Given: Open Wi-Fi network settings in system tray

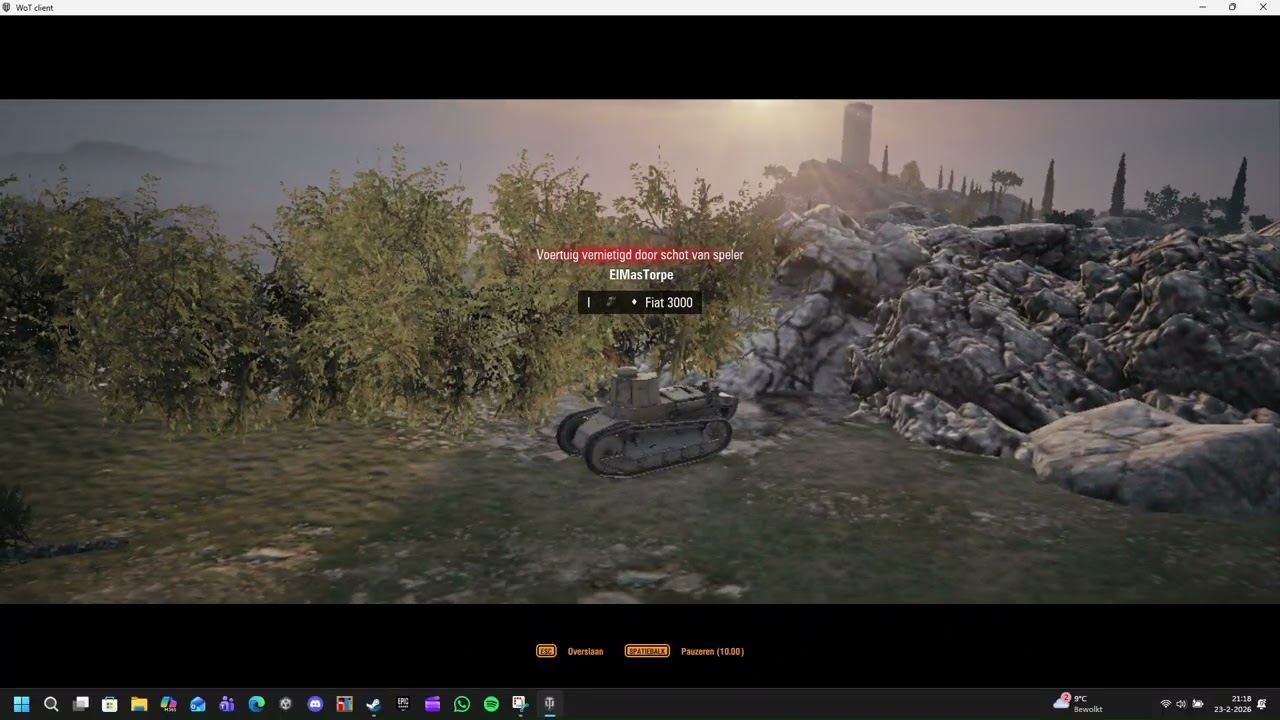Looking at the screenshot, I should [1165, 704].
